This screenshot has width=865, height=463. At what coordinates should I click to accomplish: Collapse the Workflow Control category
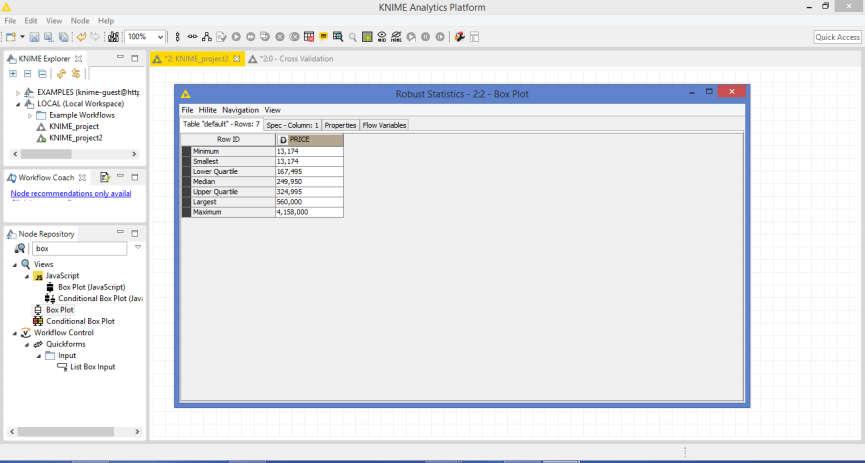15,333
